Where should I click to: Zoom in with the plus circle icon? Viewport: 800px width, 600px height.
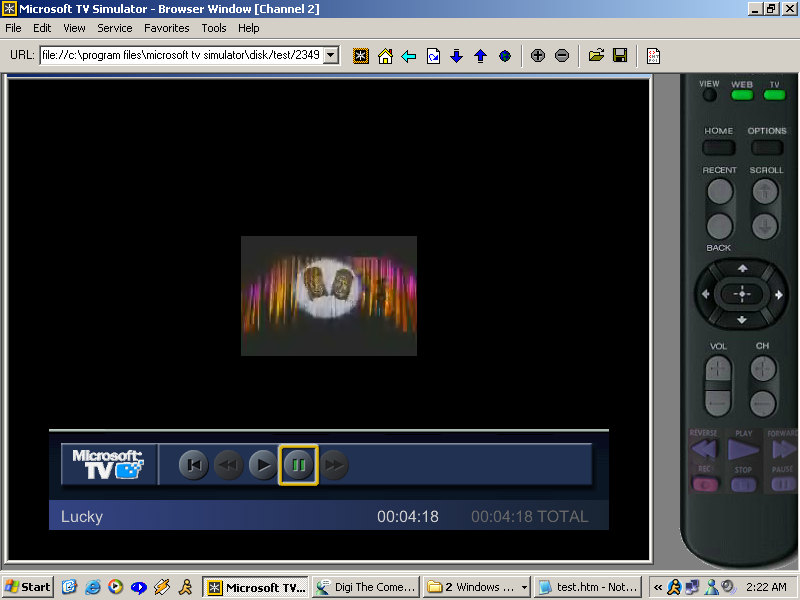coord(538,56)
